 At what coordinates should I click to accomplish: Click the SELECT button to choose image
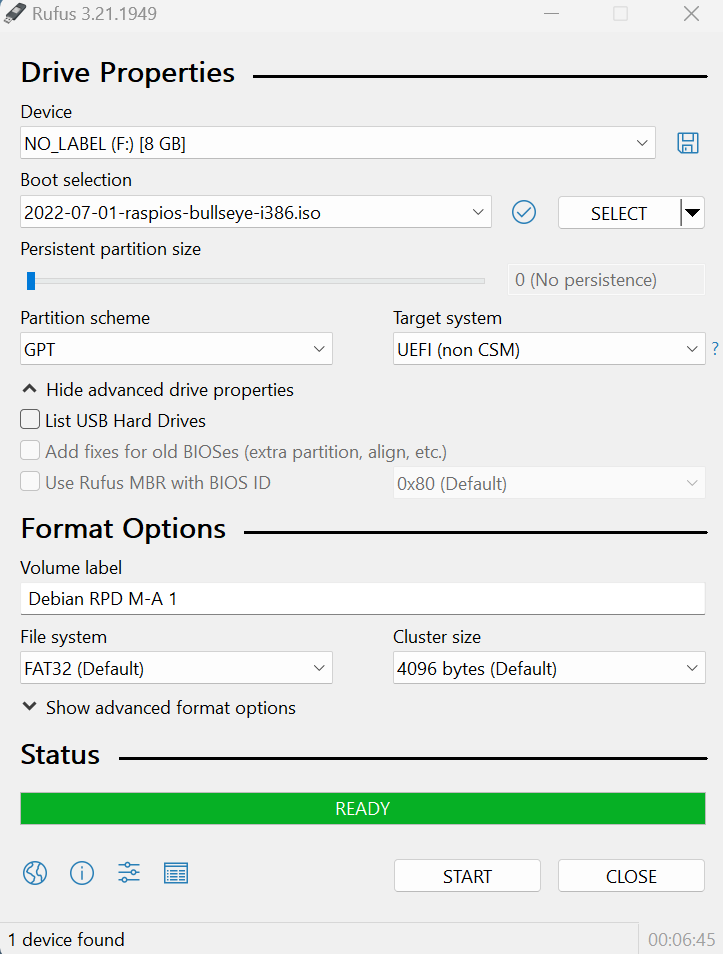click(618, 212)
